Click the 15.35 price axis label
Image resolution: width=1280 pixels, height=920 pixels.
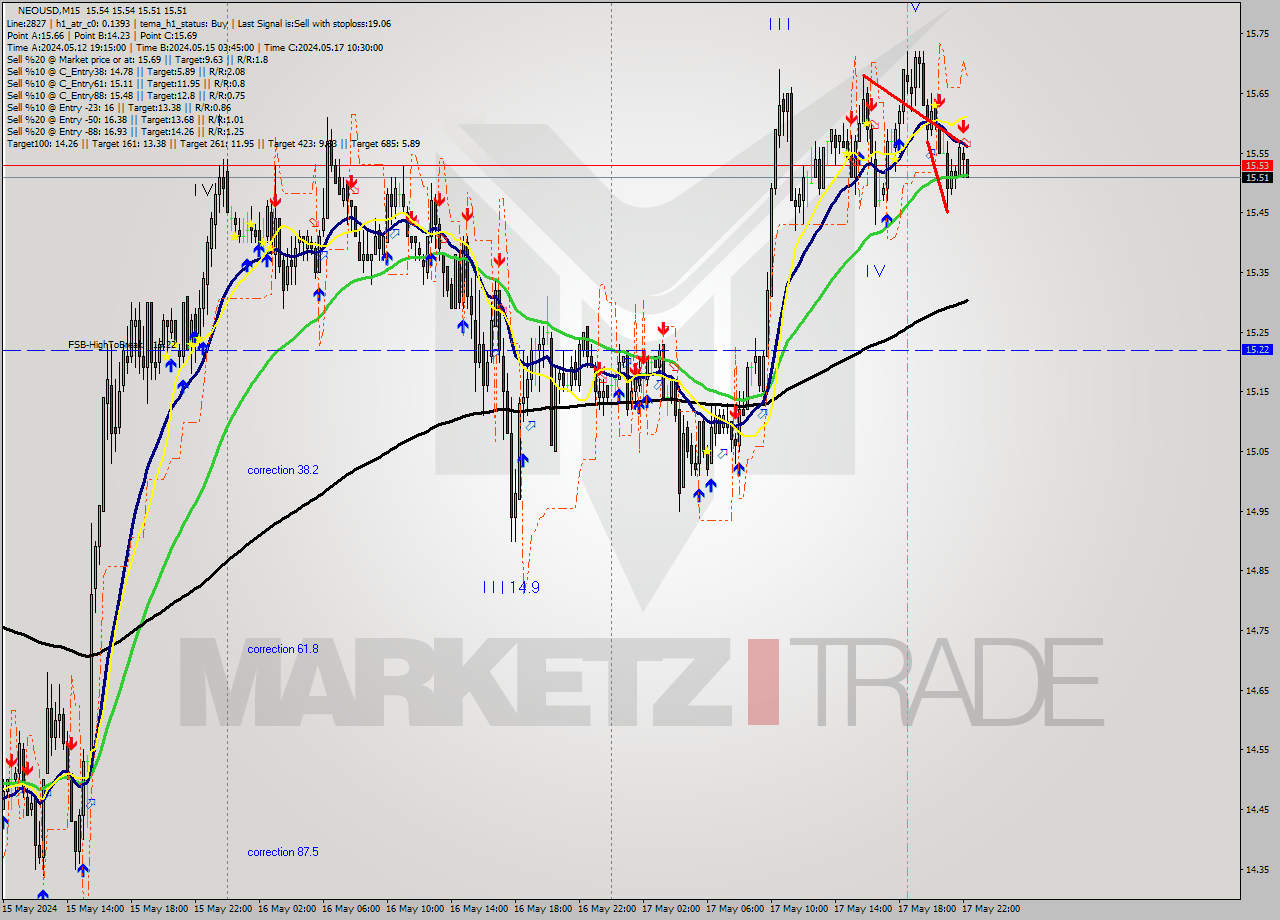[1257, 272]
